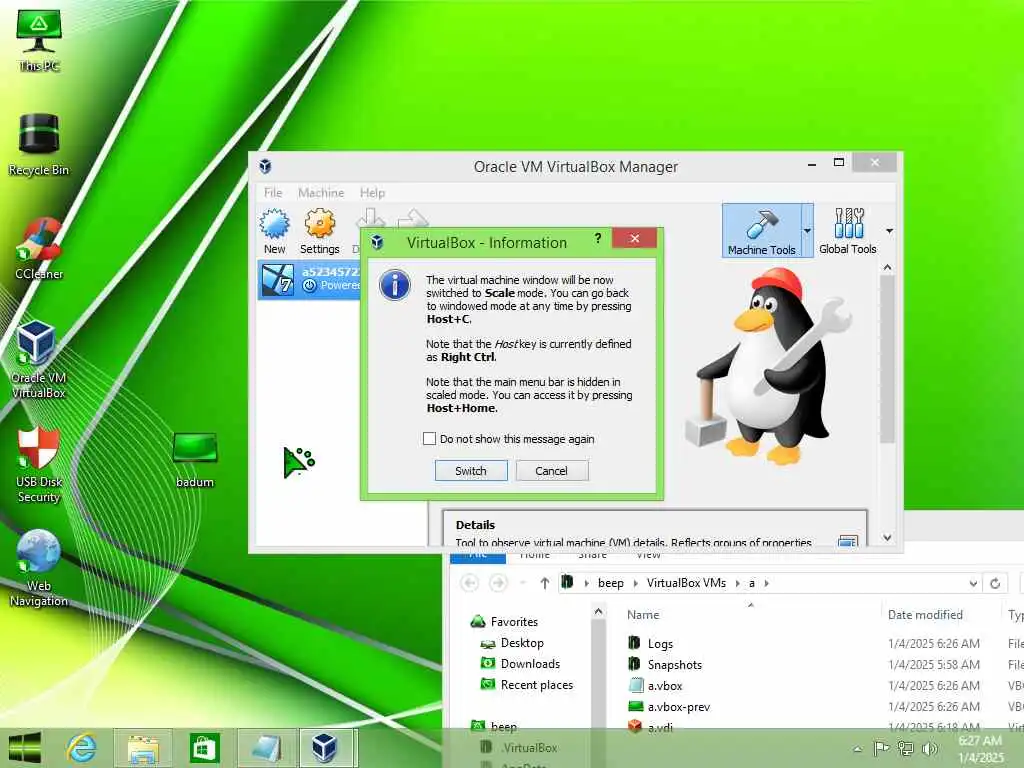The width and height of the screenshot is (1024, 768).
Task: Open Desktop in navigation pane
Action: click(512, 643)
